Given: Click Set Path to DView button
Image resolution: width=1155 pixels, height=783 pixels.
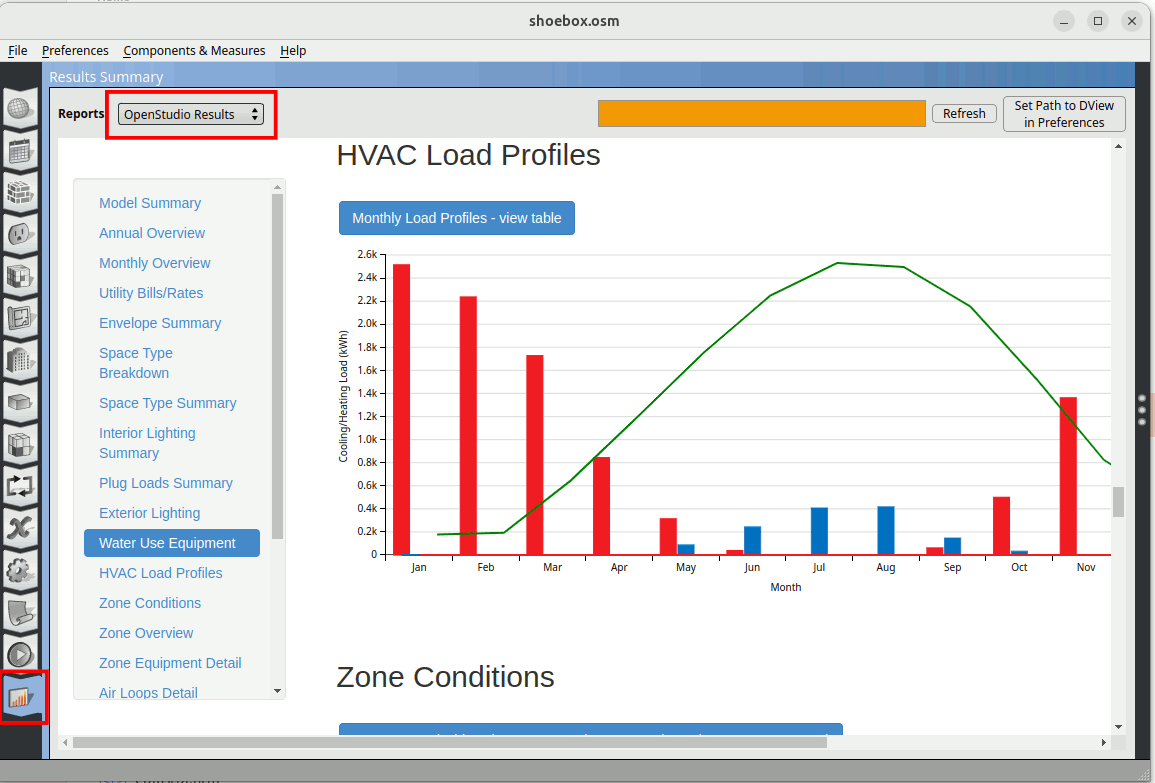Looking at the screenshot, I should (1064, 114).
